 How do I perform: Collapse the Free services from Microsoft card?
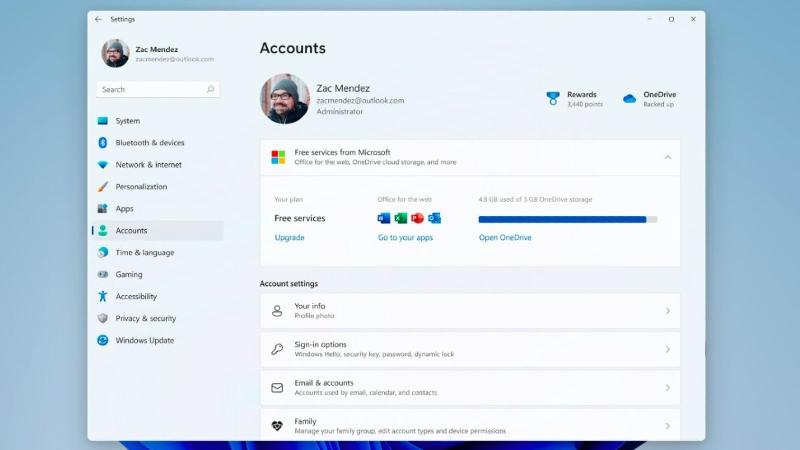[667, 157]
